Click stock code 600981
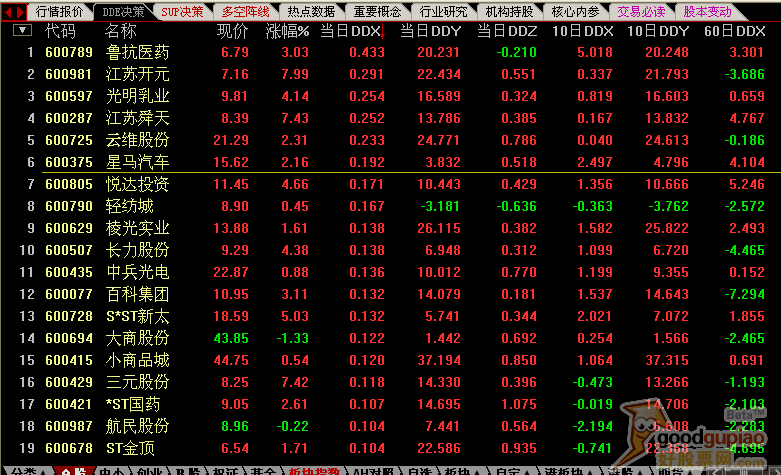The image size is (781, 475). click(x=69, y=74)
